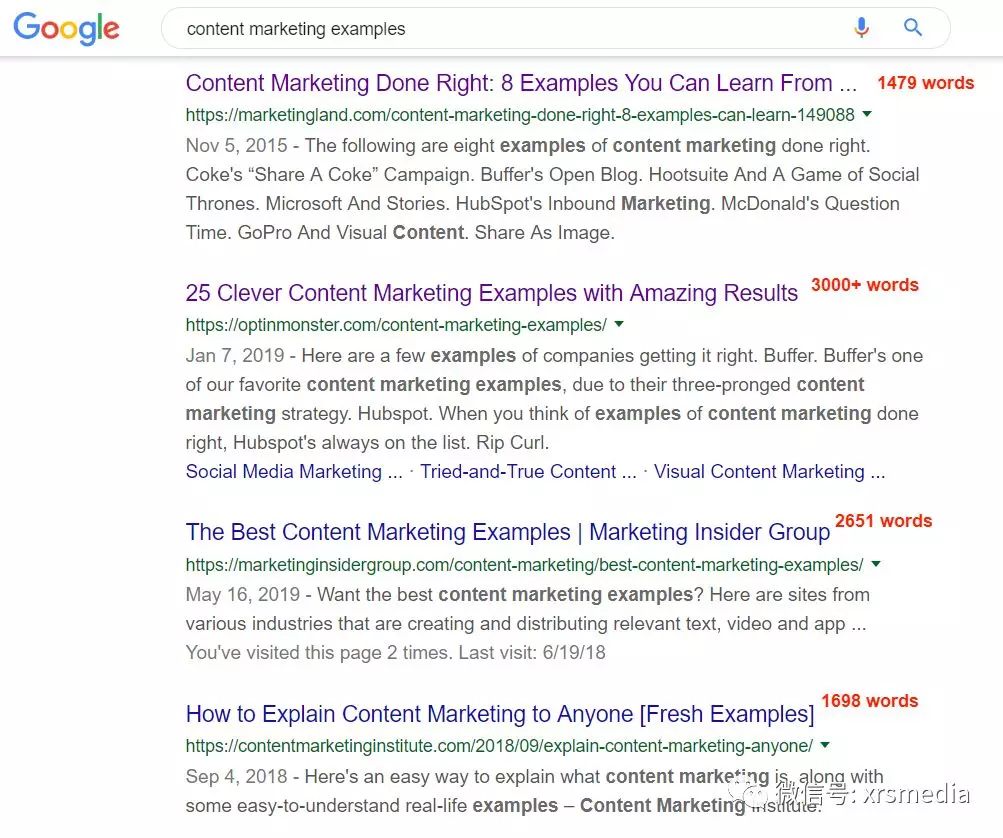Open 'How to Explain Content Marketing to Anyone' result
This screenshot has width=1003, height=838.
[500, 714]
